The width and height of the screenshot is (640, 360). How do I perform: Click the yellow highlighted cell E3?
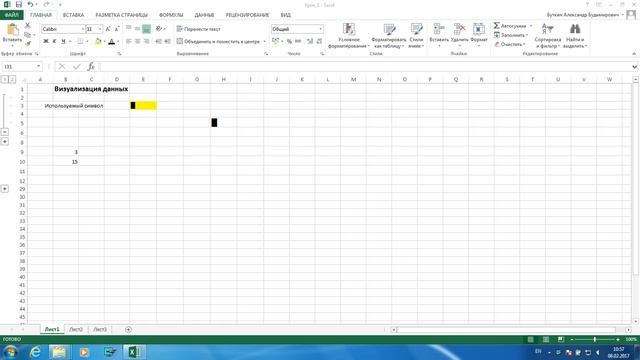click(143, 106)
